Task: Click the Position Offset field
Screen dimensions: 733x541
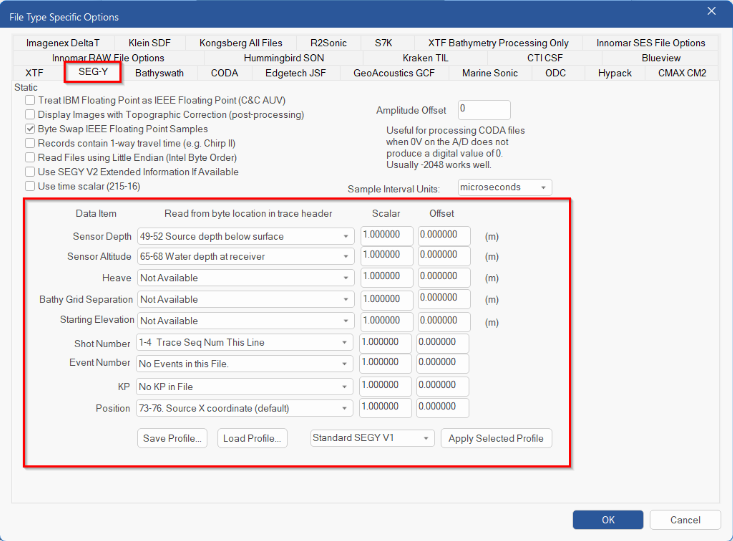Action: point(442,408)
